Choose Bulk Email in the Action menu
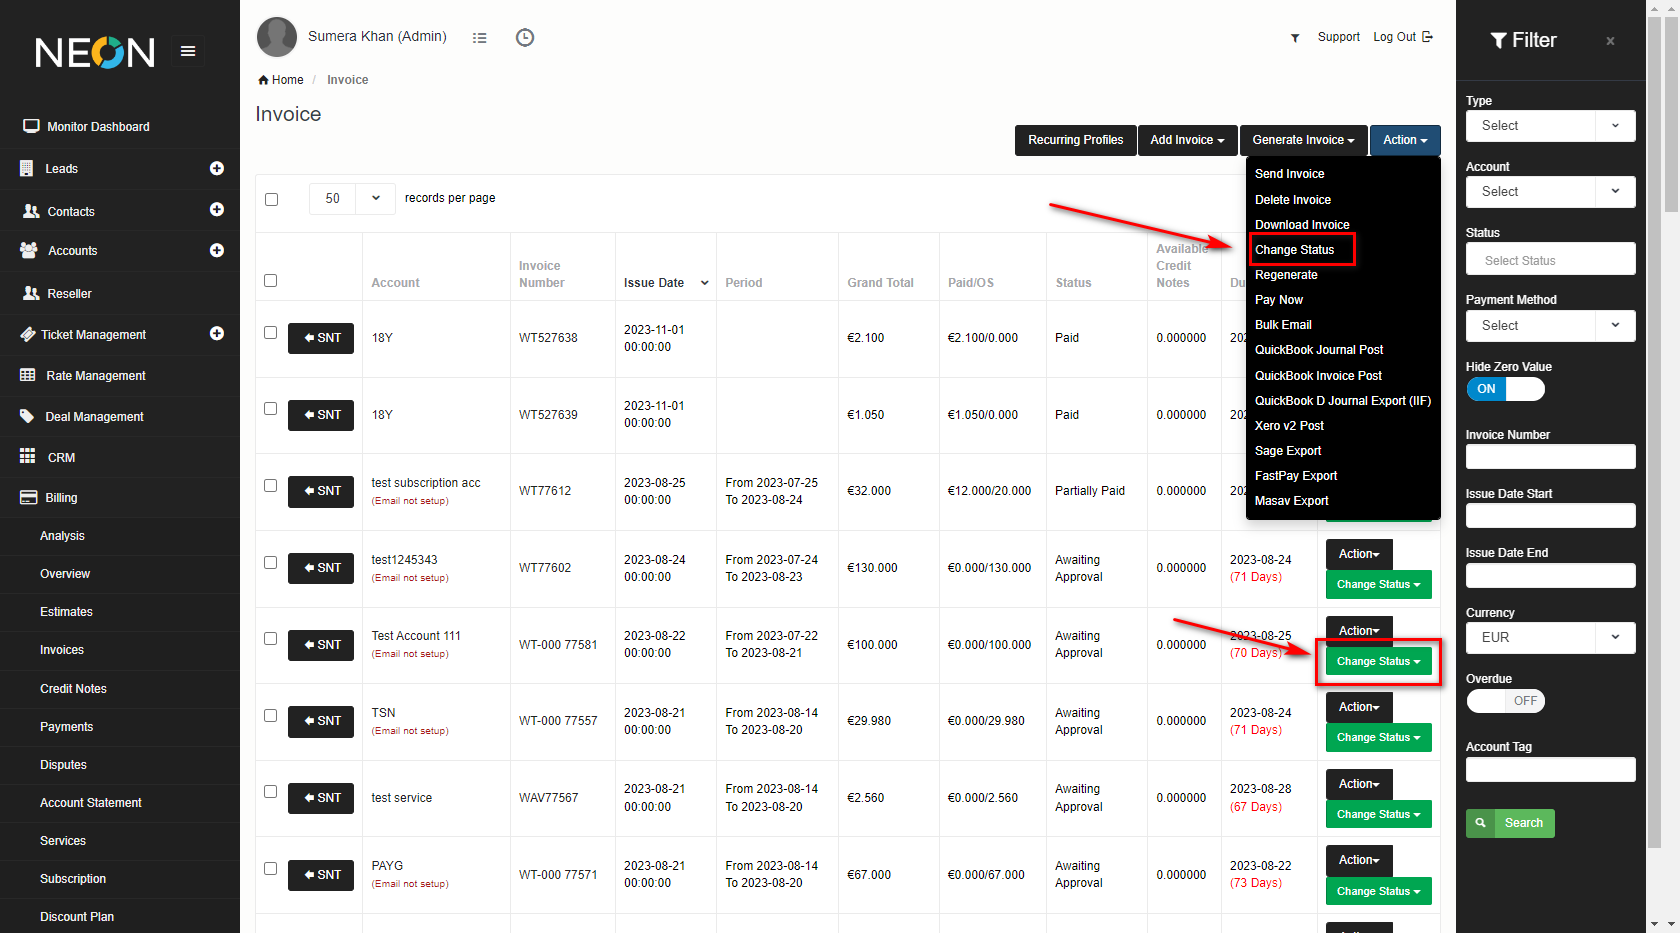This screenshot has width=1680, height=933. [x=1283, y=325]
